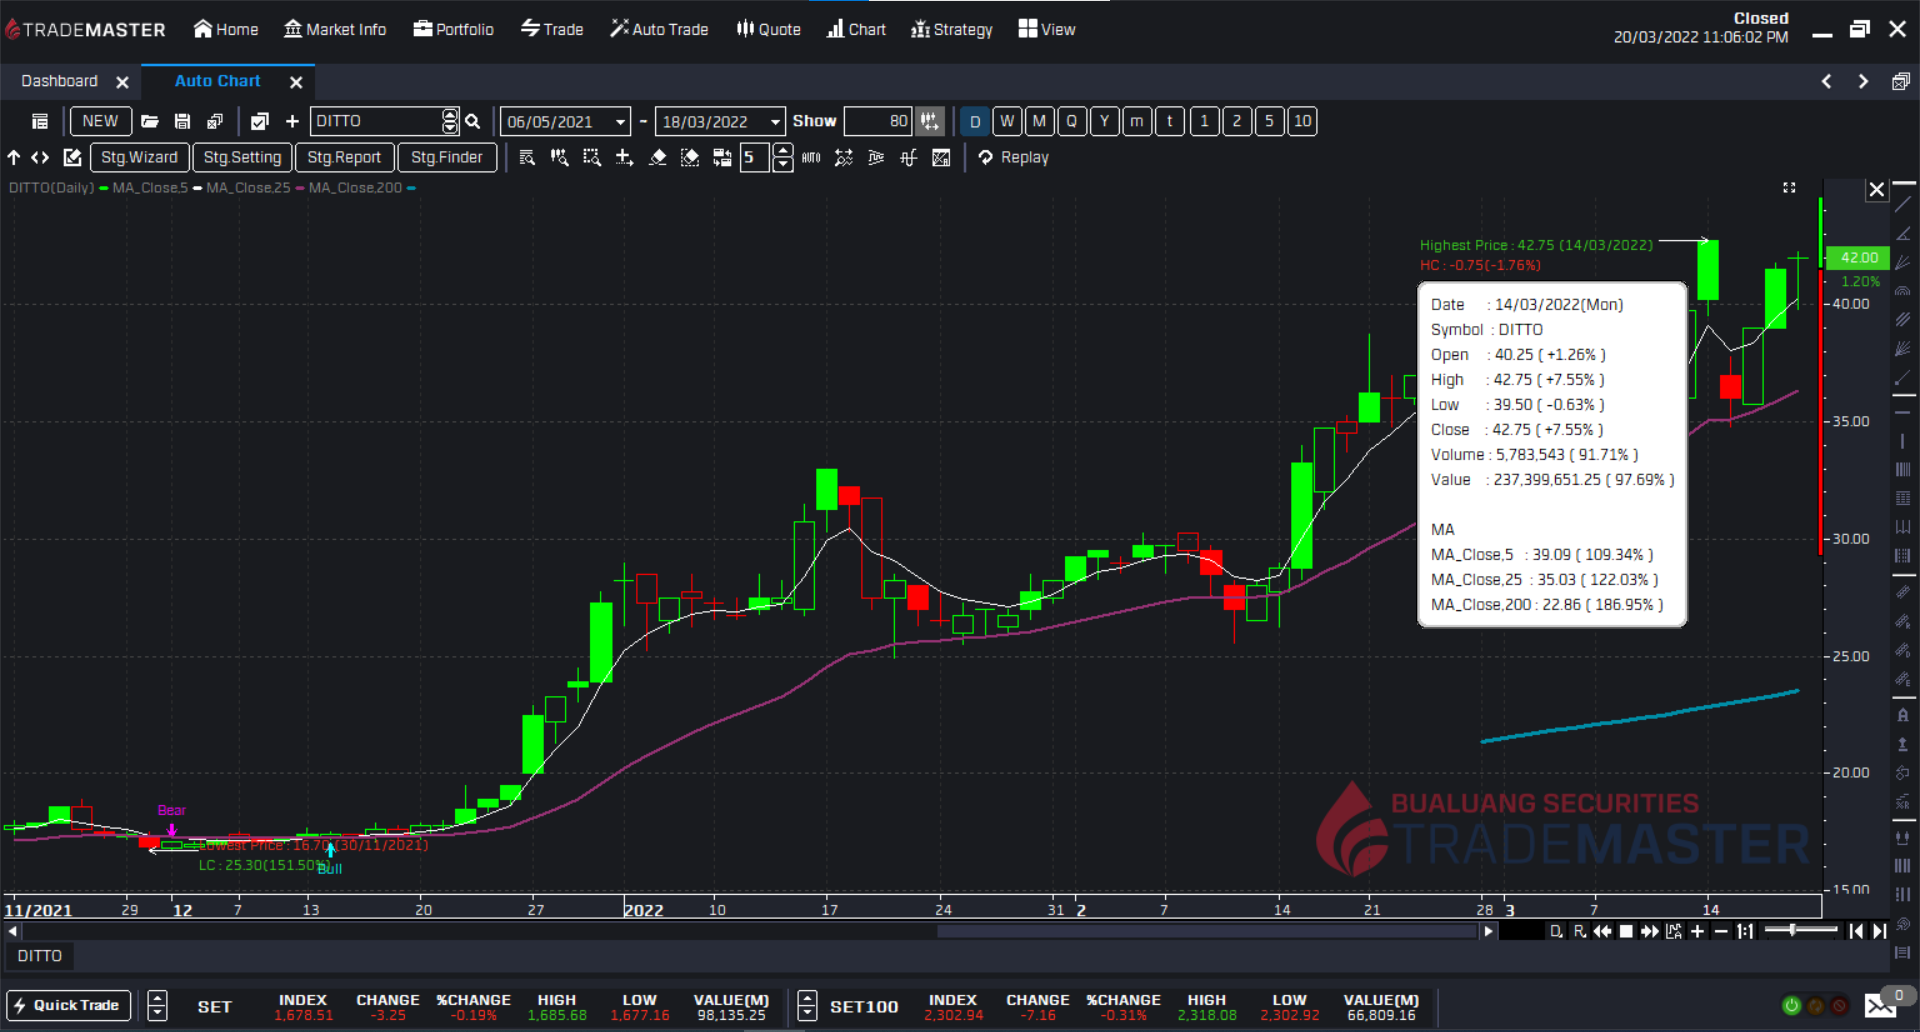Select the 10 interval button
The width and height of the screenshot is (1920, 1032).
tap(1302, 121)
